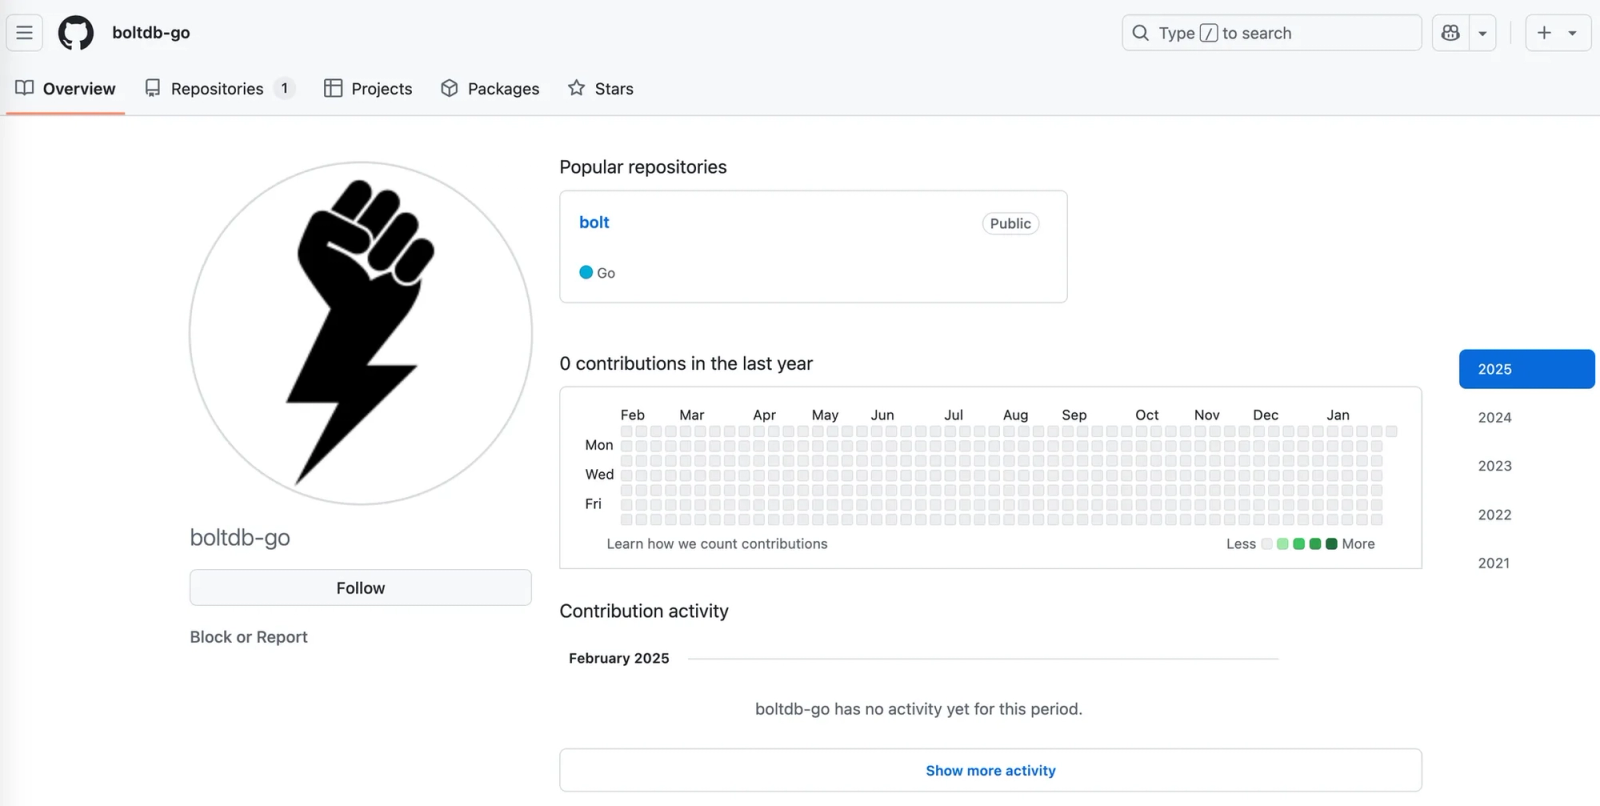The width and height of the screenshot is (1600, 806).
Task: Click the GitHub Octocat logo
Action: coord(76,33)
